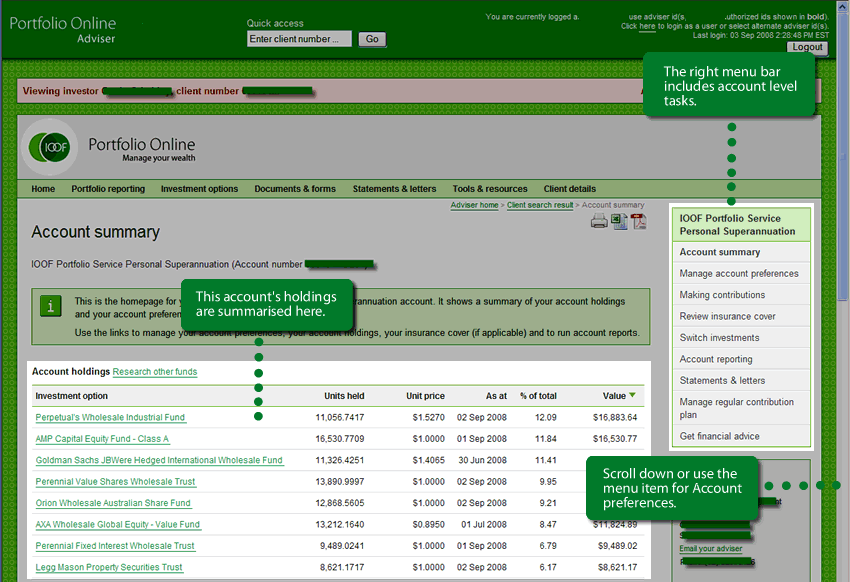Select Review insurance cover
This screenshot has height=582, width=850.
(x=741, y=316)
